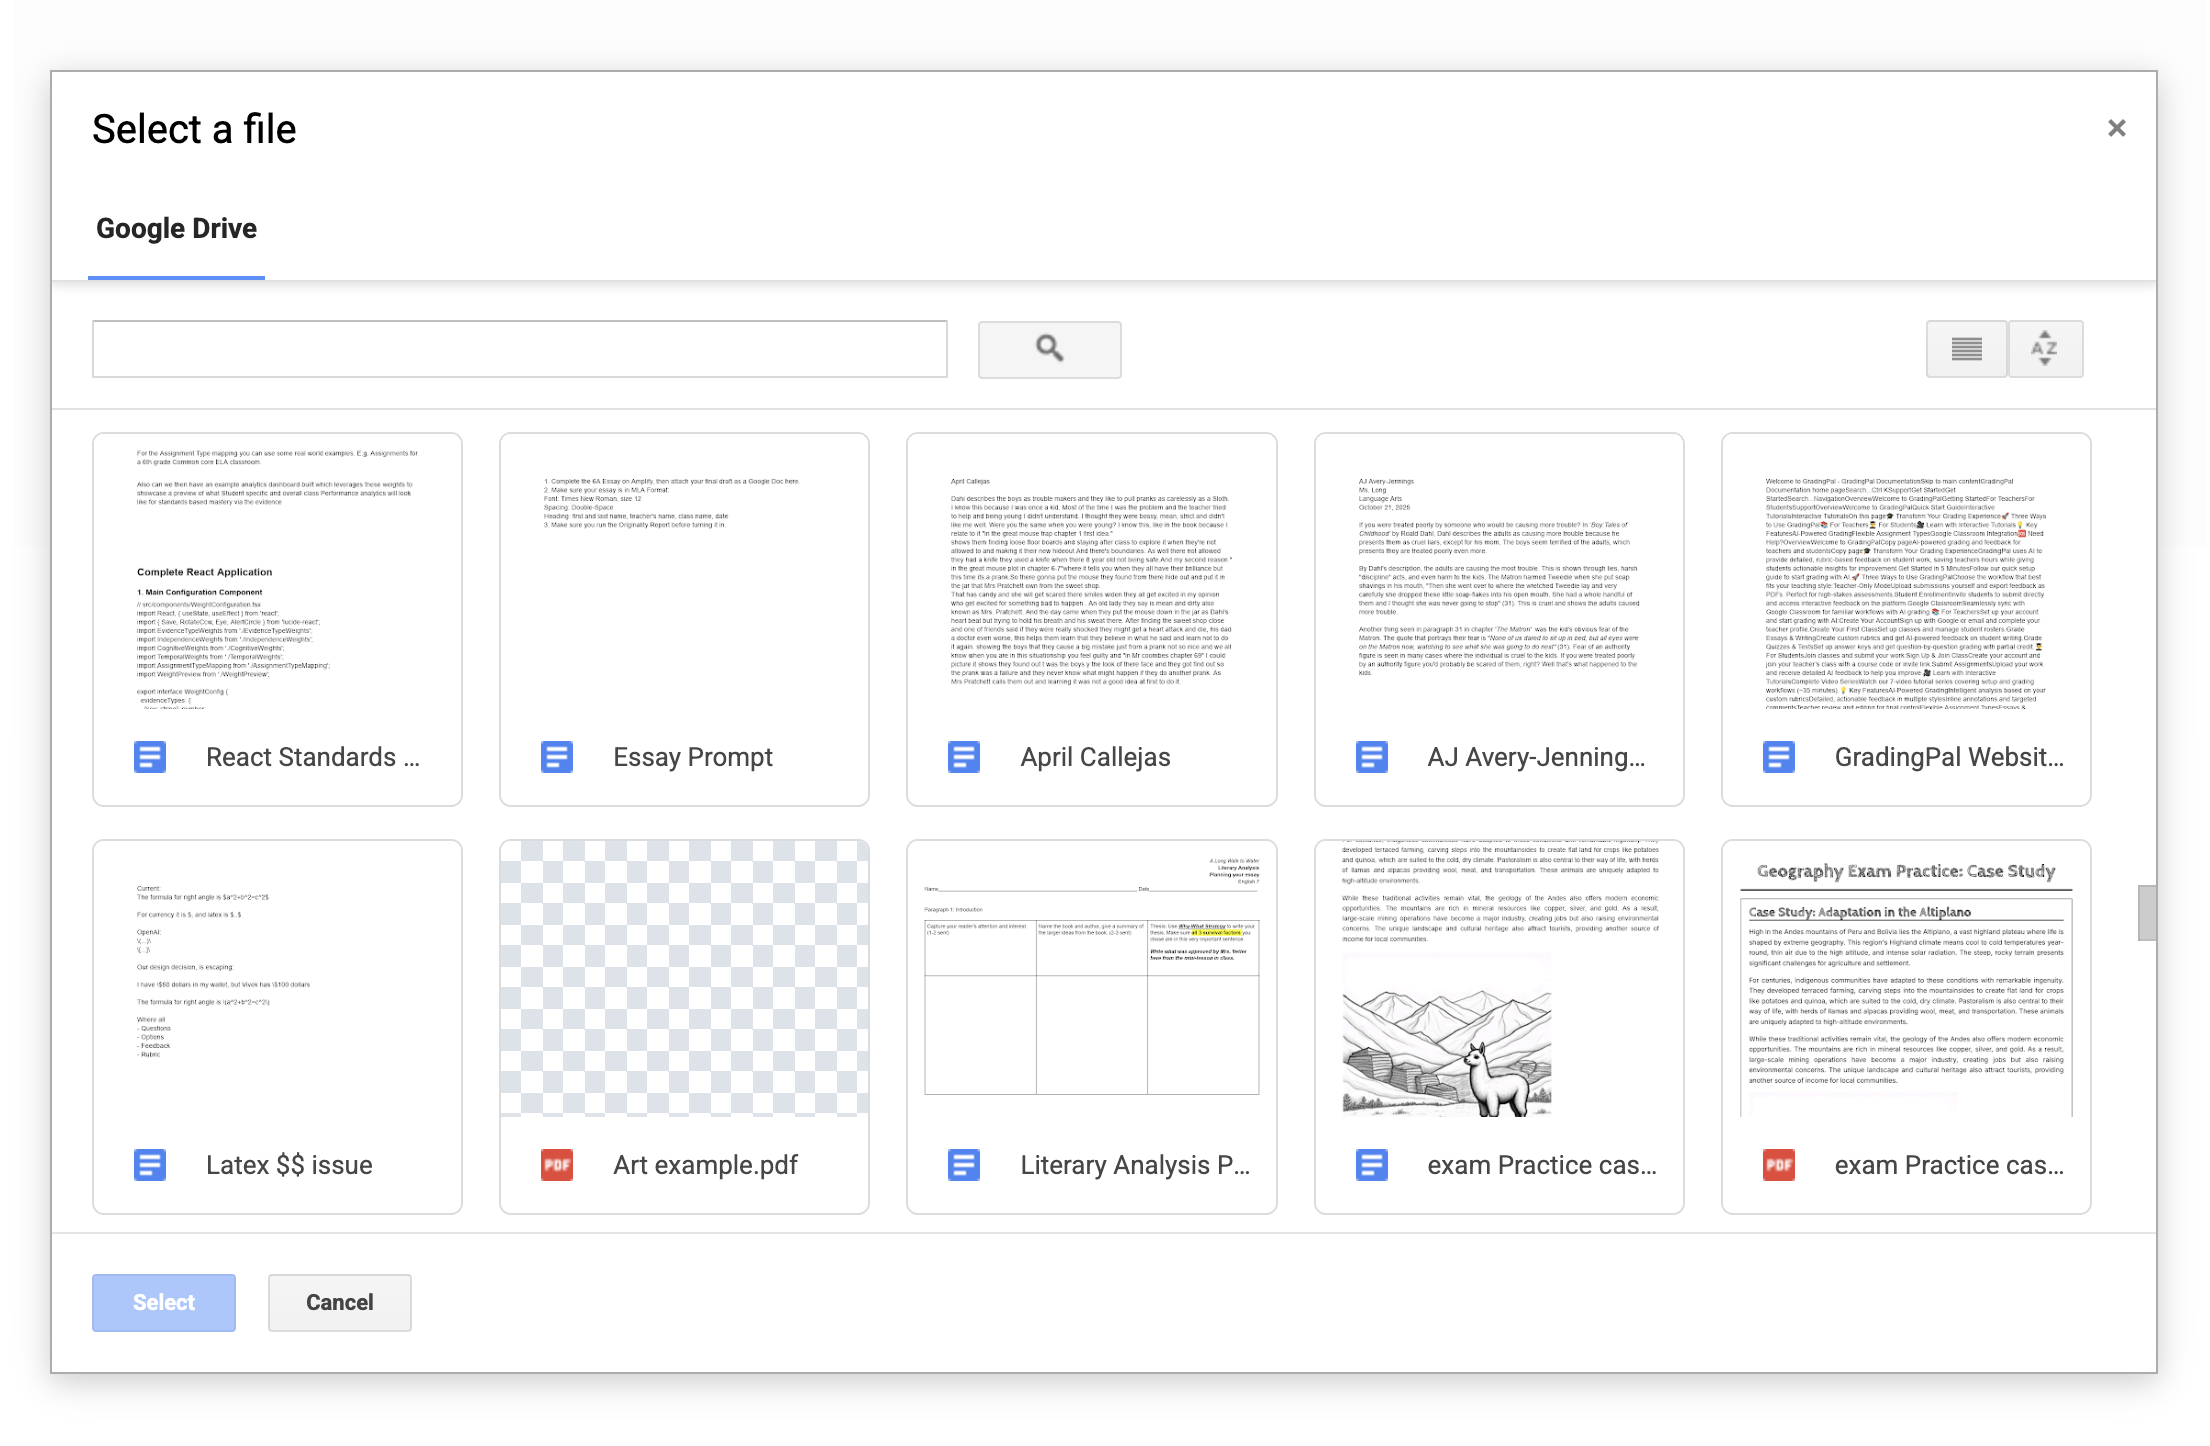Viewport: 2210px width, 1446px height.
Task: Click the Docs icon beside April Callejas
Action: (x=963, y=757)
